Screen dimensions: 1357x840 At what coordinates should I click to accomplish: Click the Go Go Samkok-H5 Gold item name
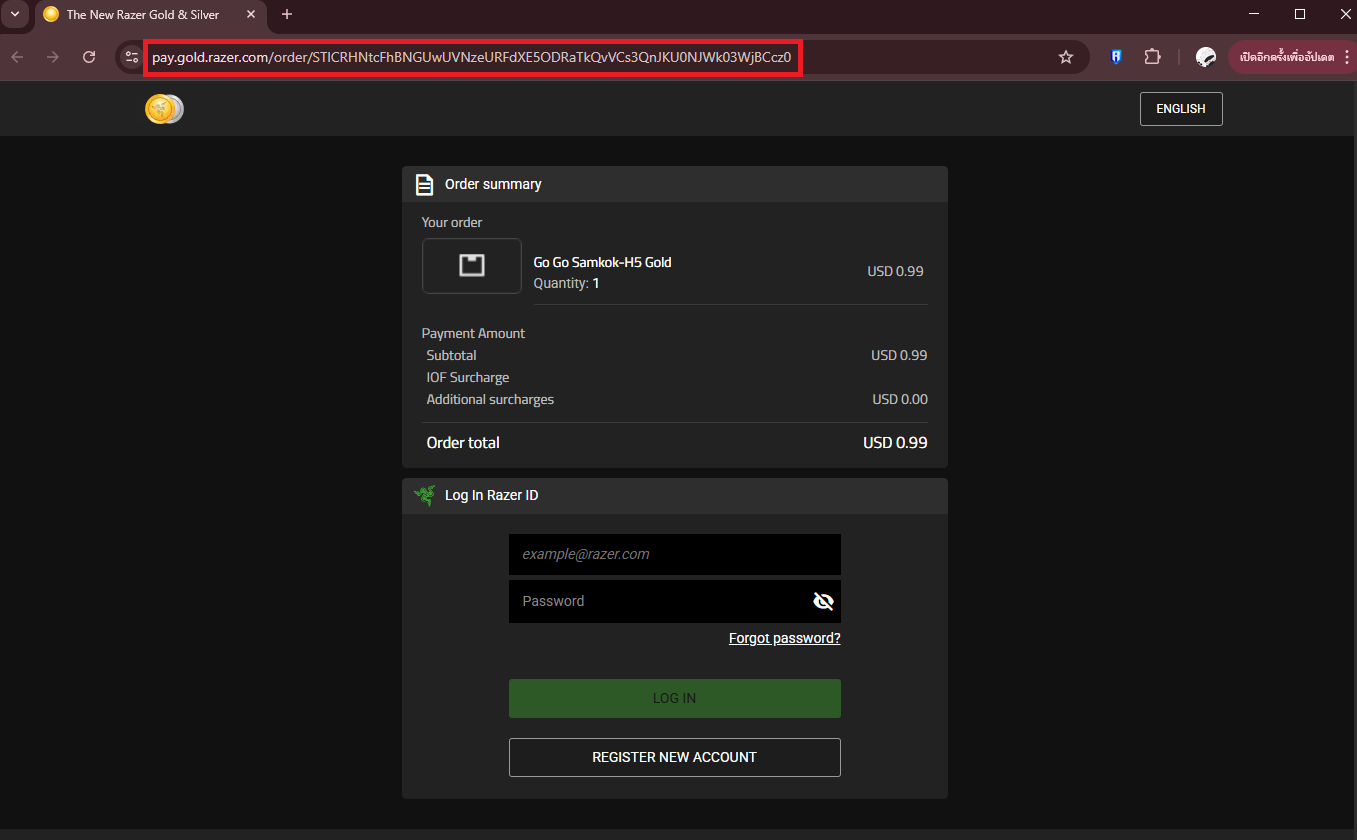click(x=602, y=262)
